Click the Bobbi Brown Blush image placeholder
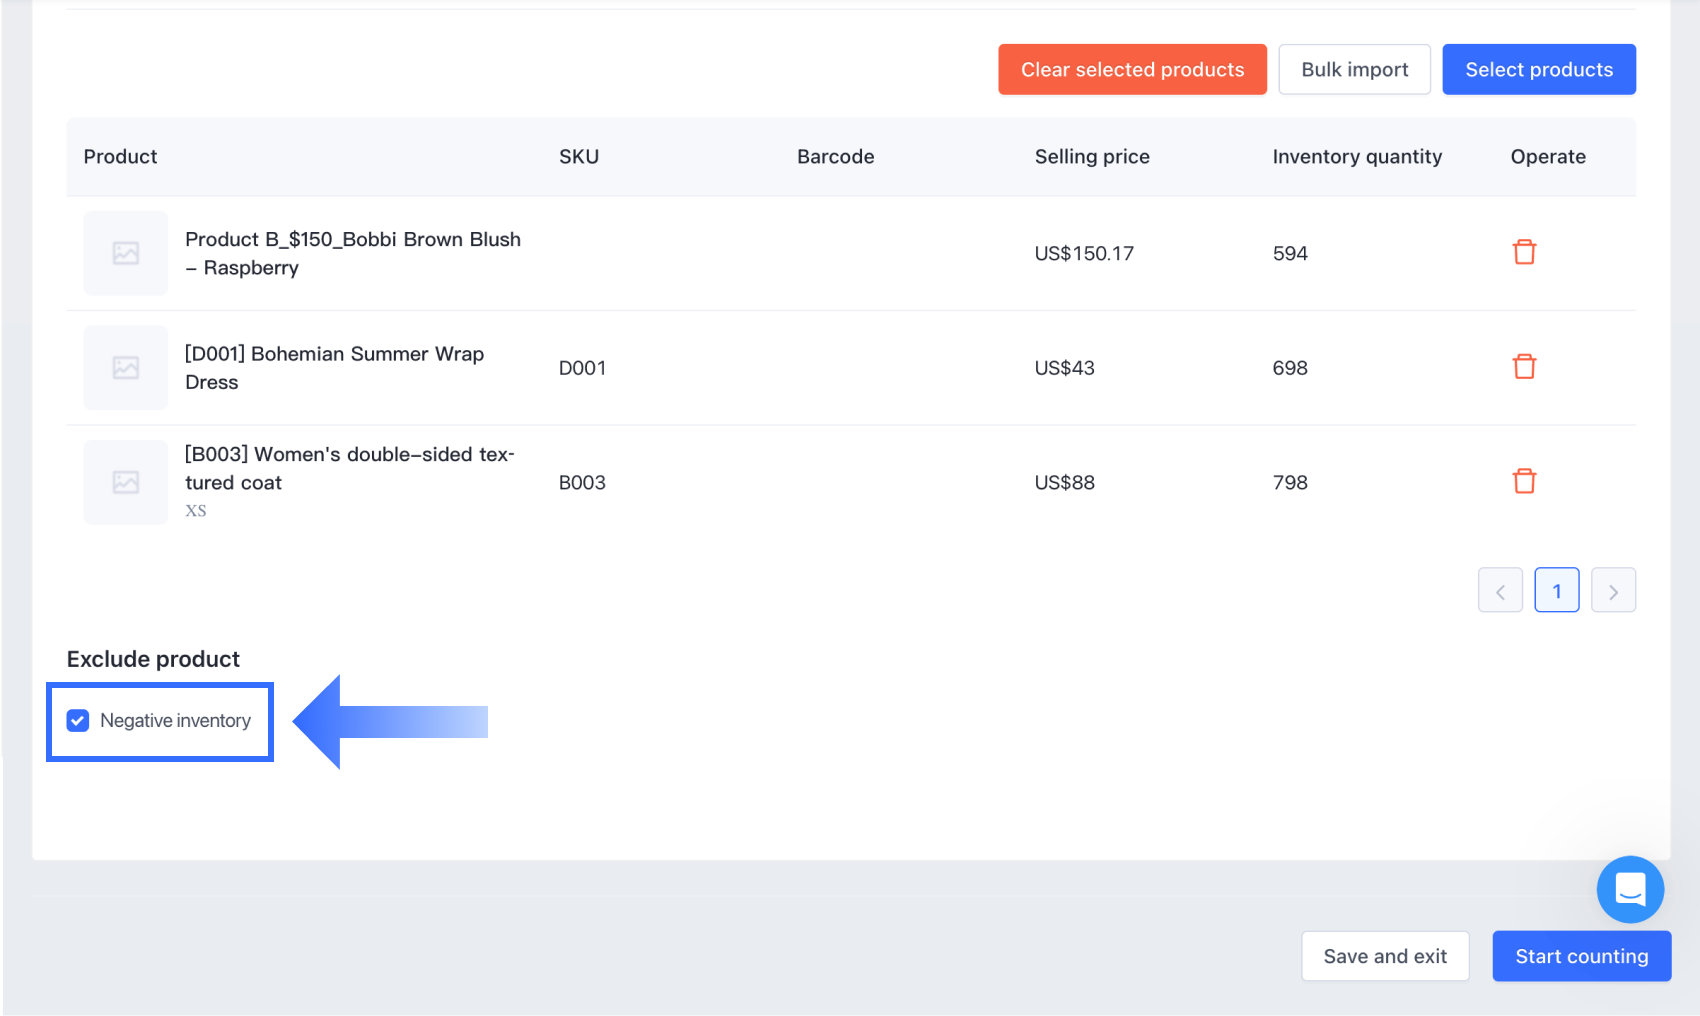This screenshot has width=1700, height=1016. [126, 253]
